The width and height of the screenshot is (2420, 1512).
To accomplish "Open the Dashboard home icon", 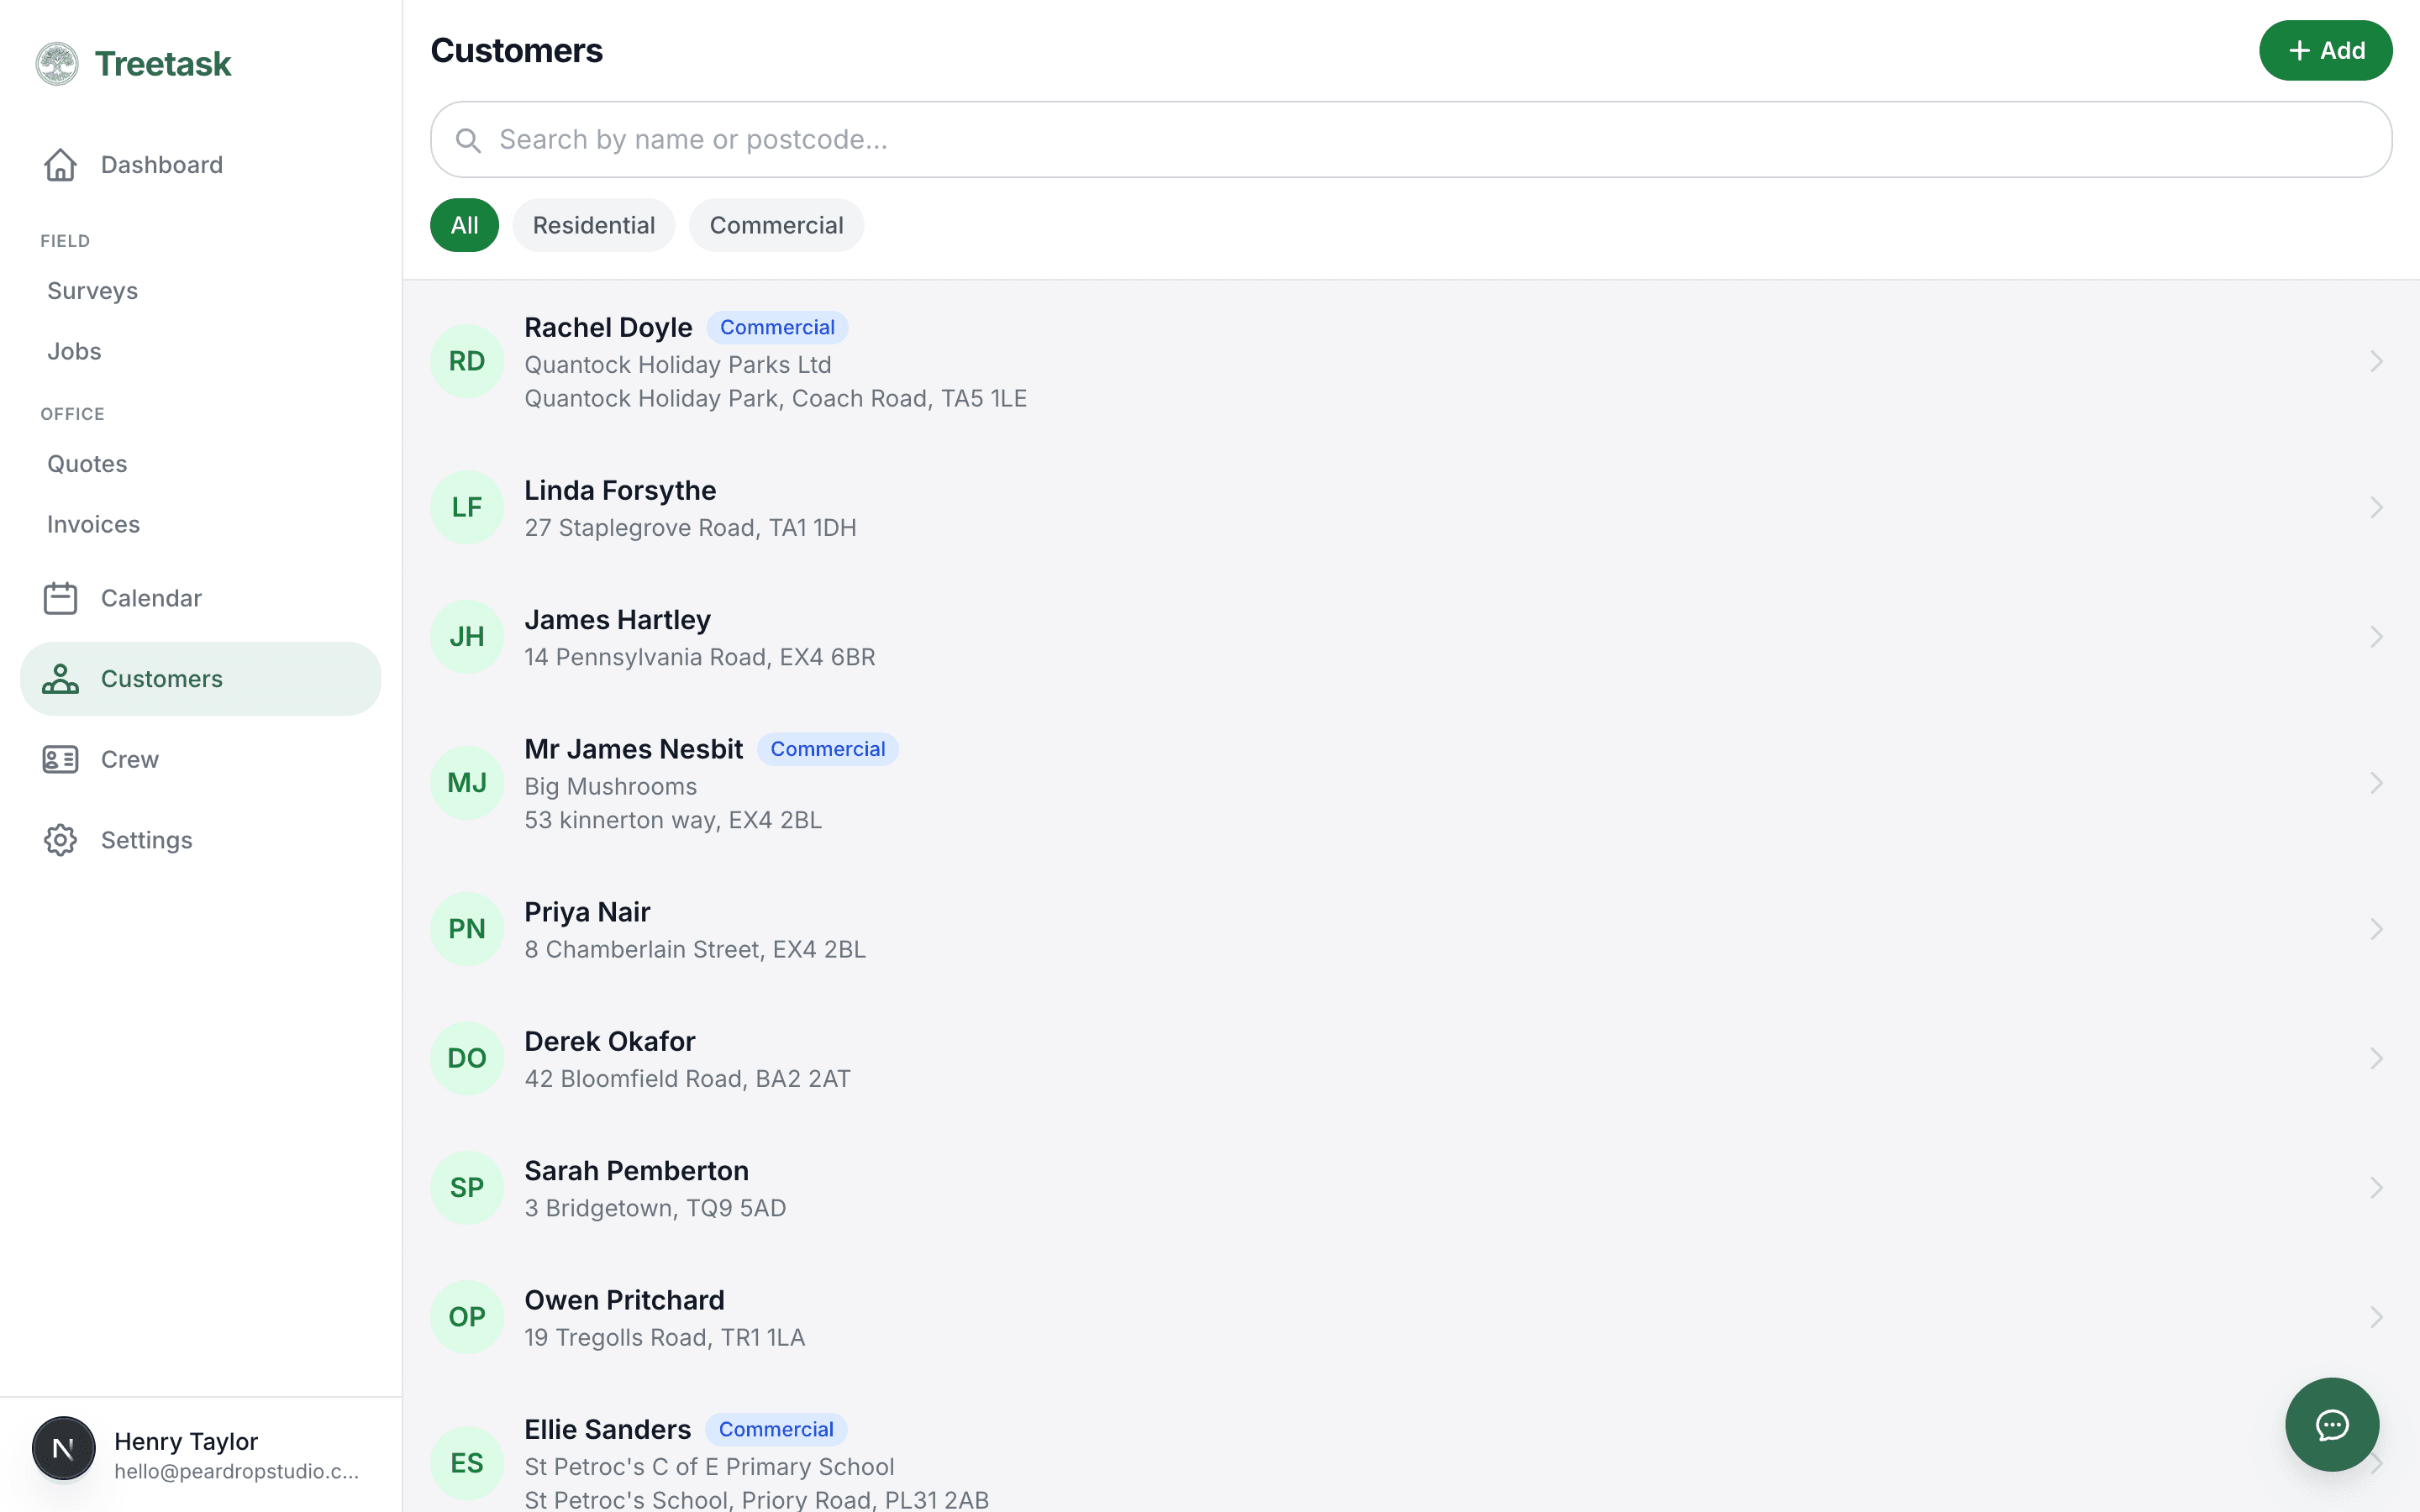I will pos(60,165).
